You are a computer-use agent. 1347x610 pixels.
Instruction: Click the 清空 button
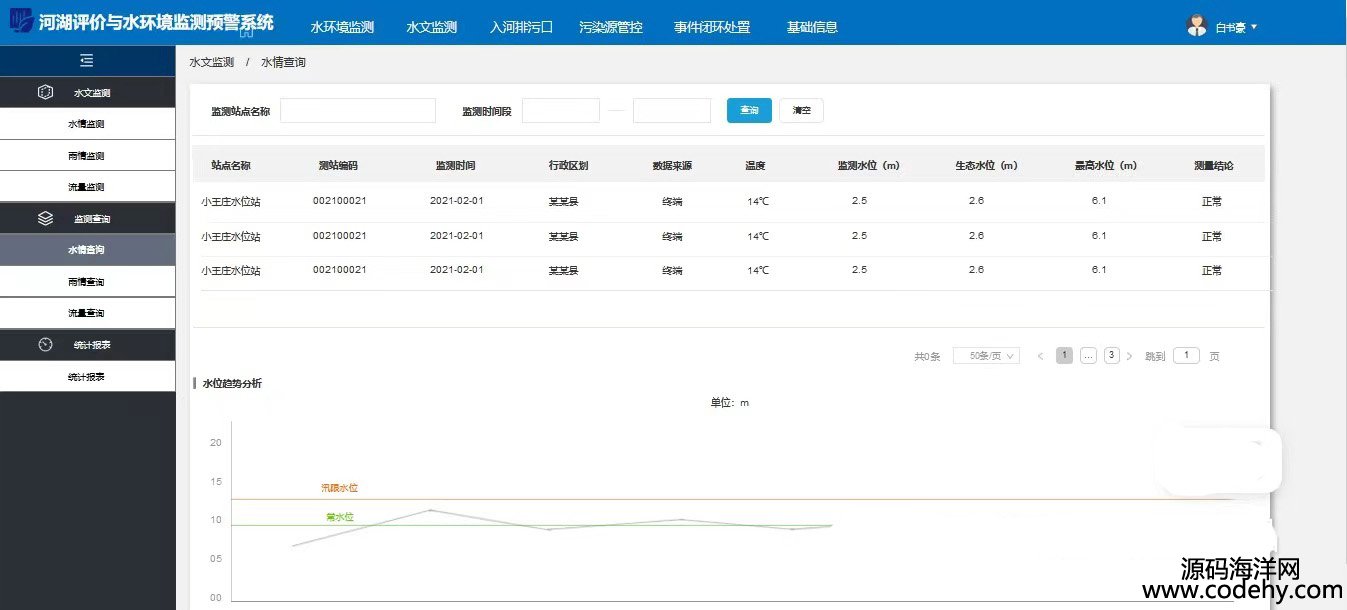801,110
